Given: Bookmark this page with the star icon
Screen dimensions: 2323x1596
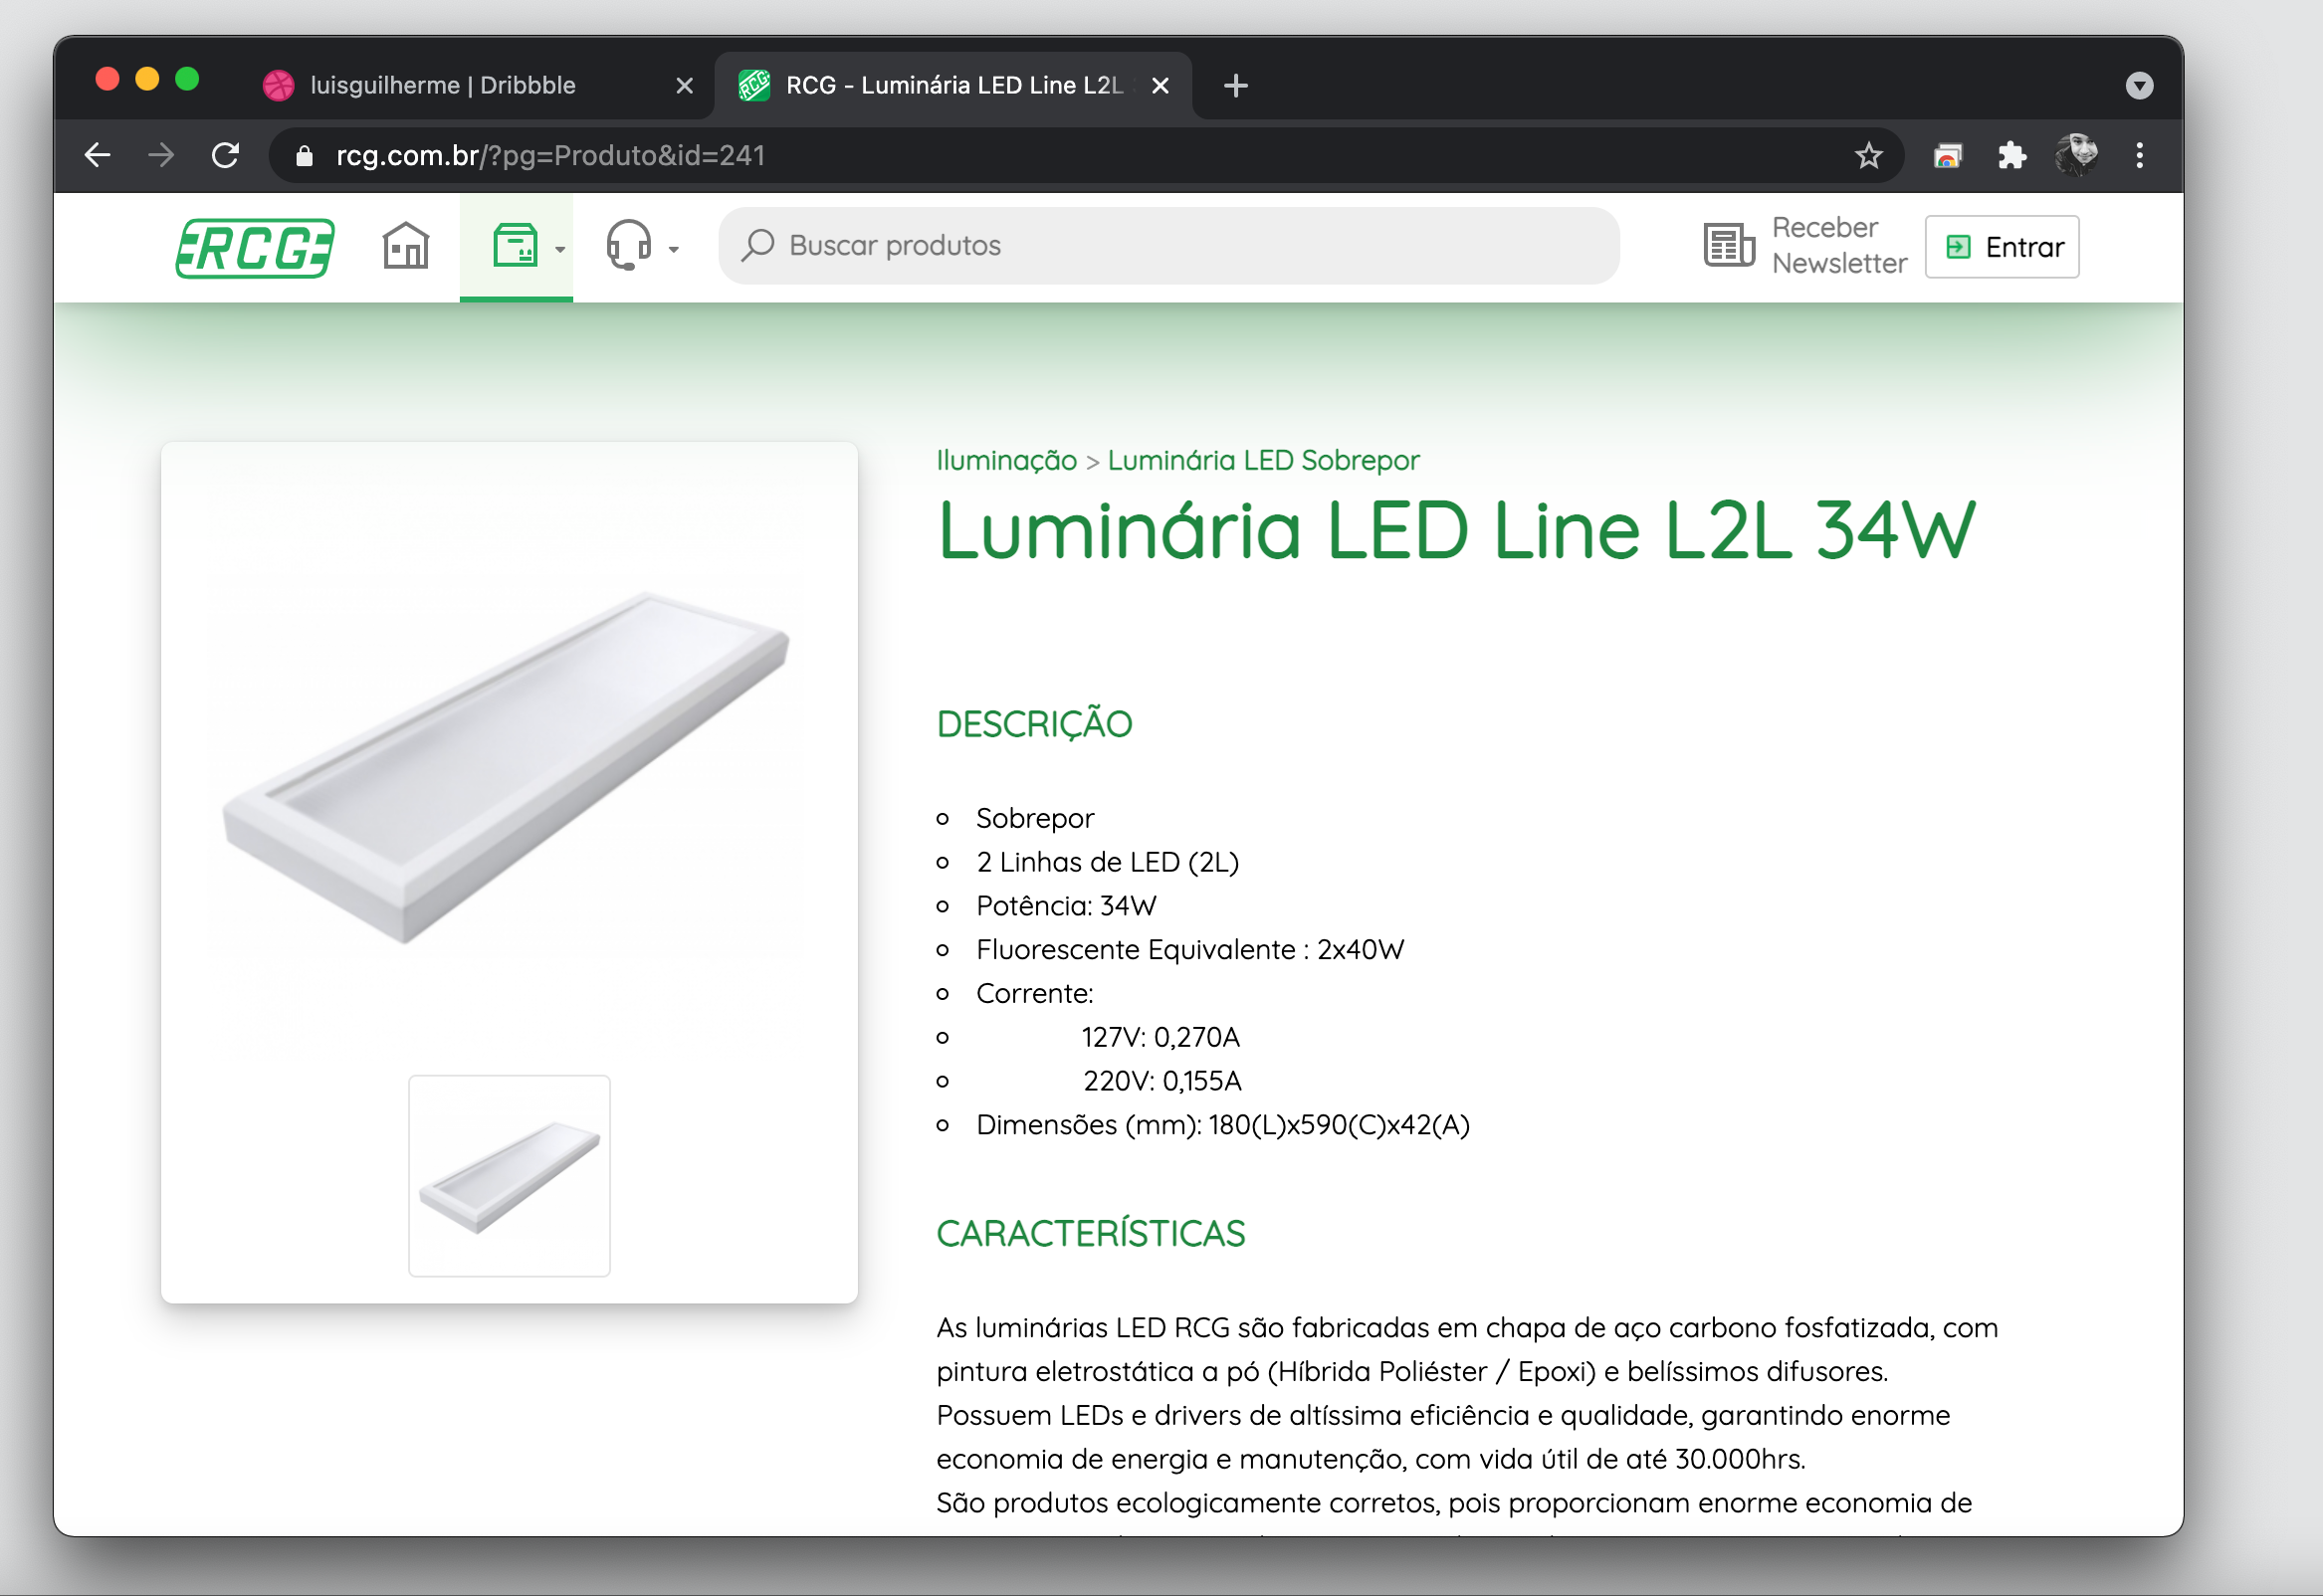Looking at the screenshot, I should 1868,155.
